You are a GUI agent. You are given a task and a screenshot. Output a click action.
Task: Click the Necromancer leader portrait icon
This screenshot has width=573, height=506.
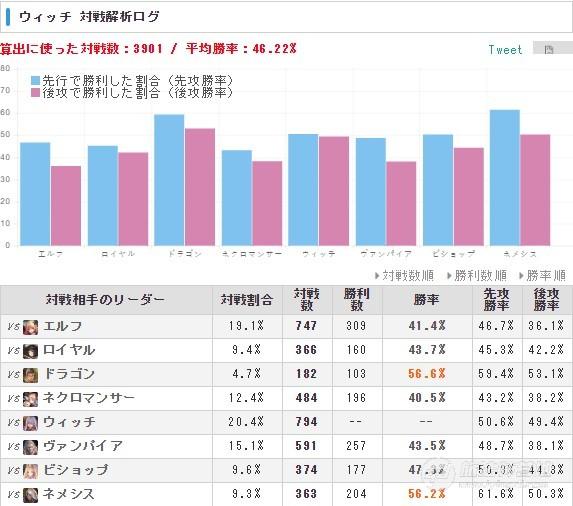pos(30,399)
